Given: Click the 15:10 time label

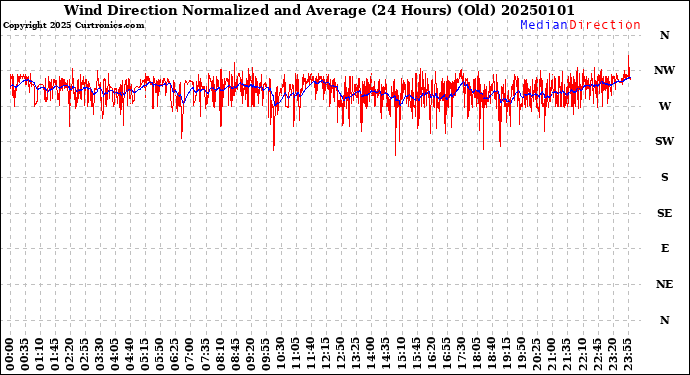Looking at the screenshot, I should point(401,354).
